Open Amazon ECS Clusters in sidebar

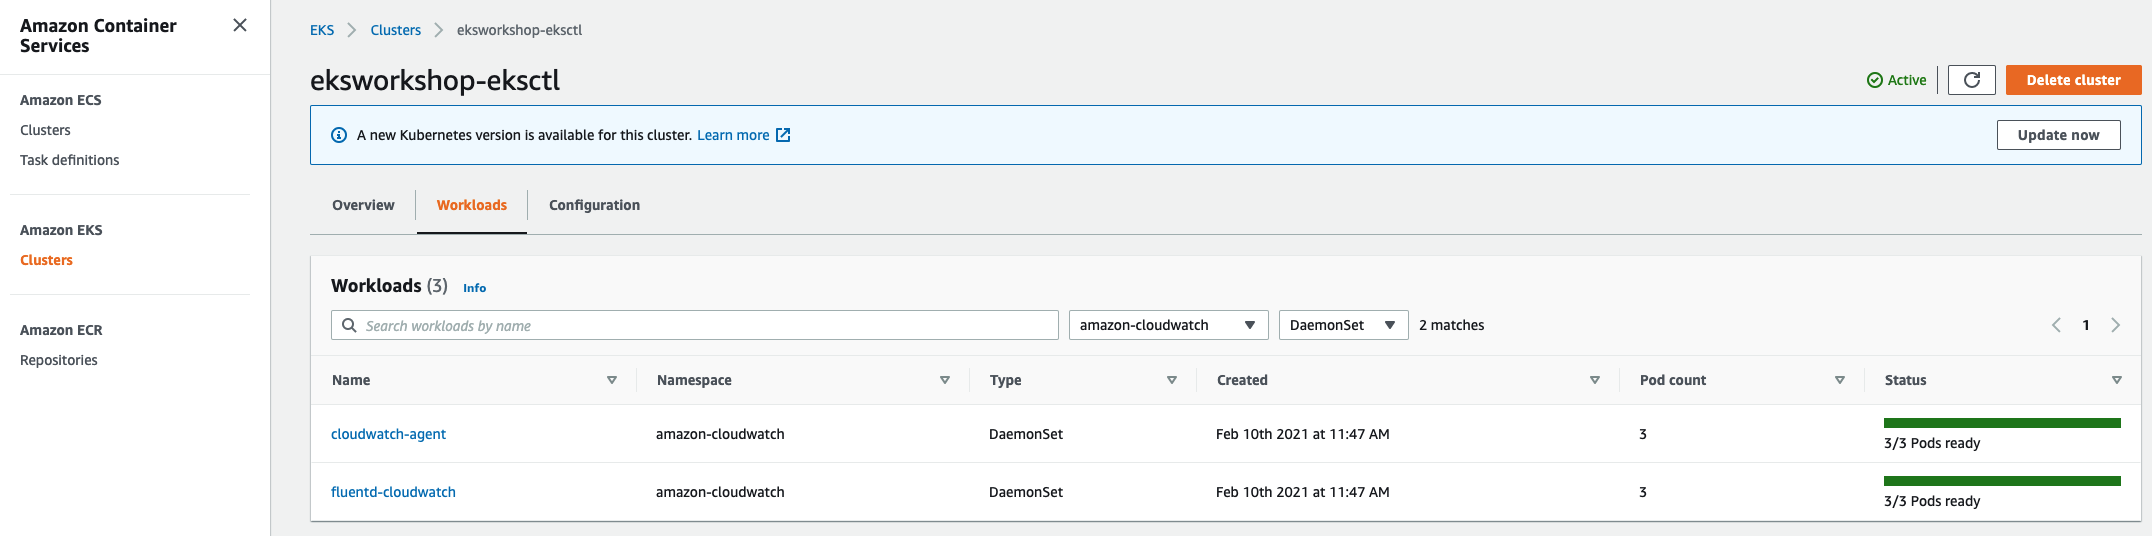(x=45, y=130)
